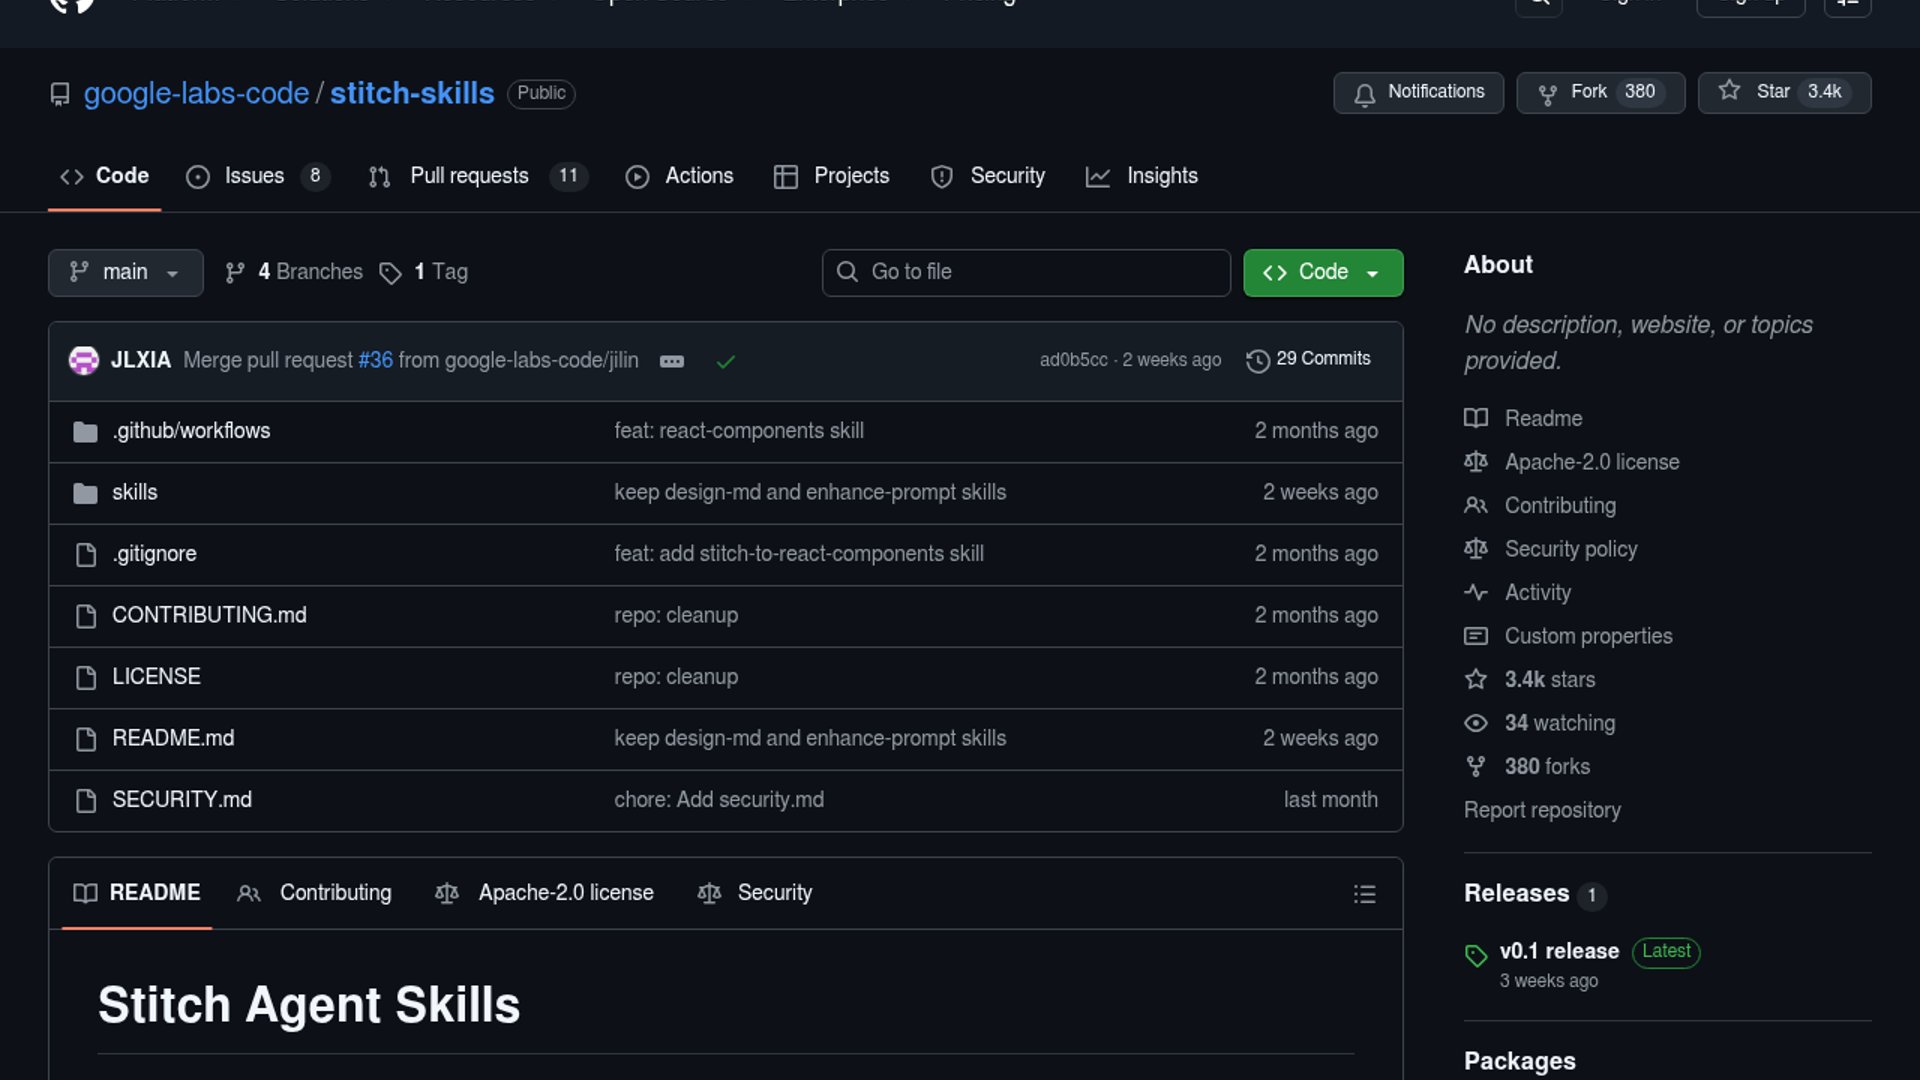Open pull request #36 link

[375, 360]
